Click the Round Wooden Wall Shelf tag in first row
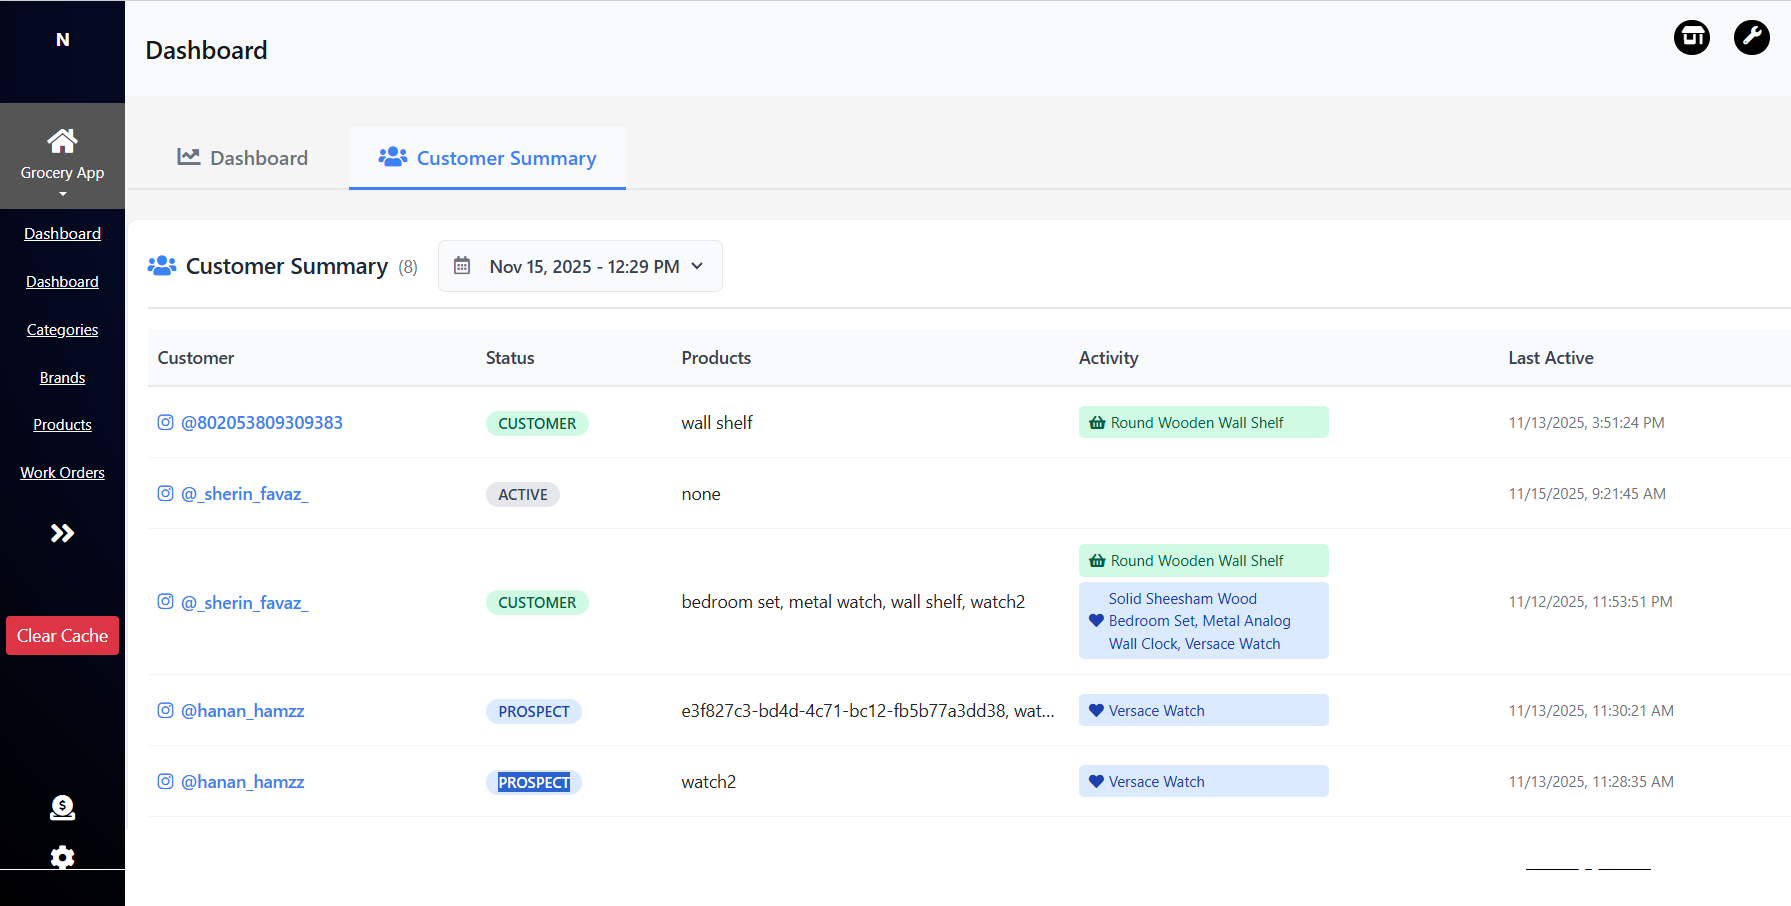Screen dimensions: 1791x906 tap(1202, 423)
